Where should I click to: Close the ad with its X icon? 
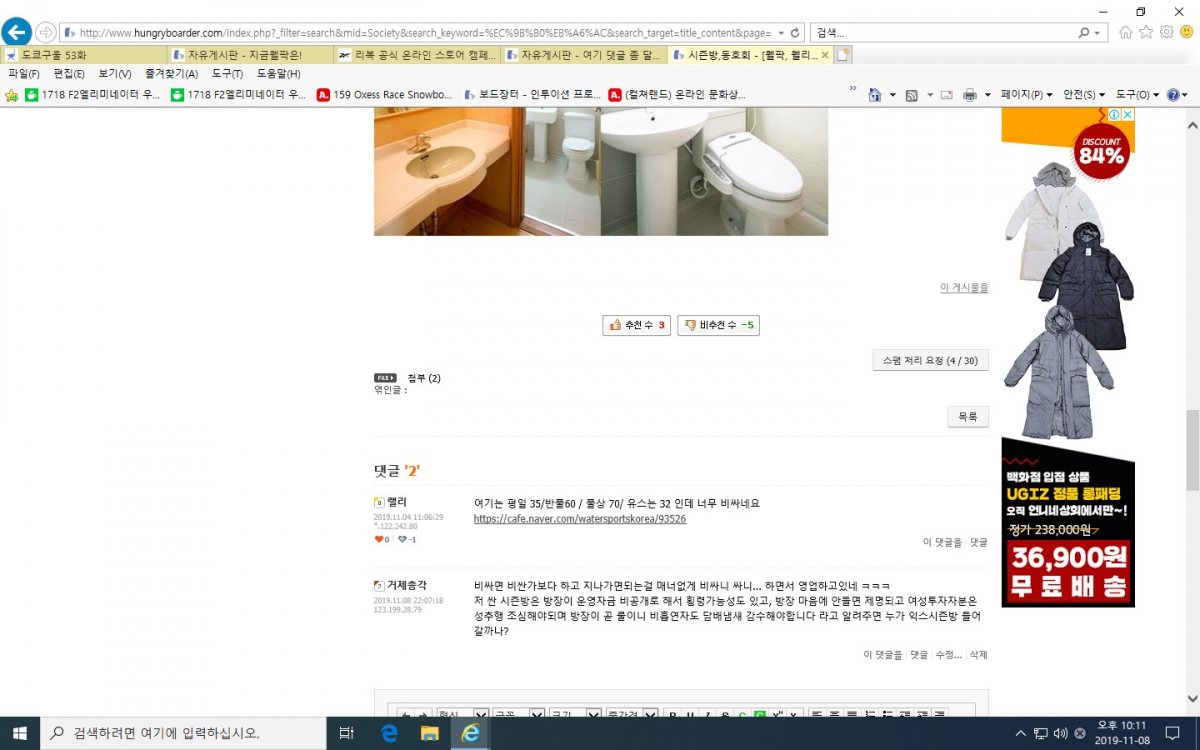[1127, 115]
